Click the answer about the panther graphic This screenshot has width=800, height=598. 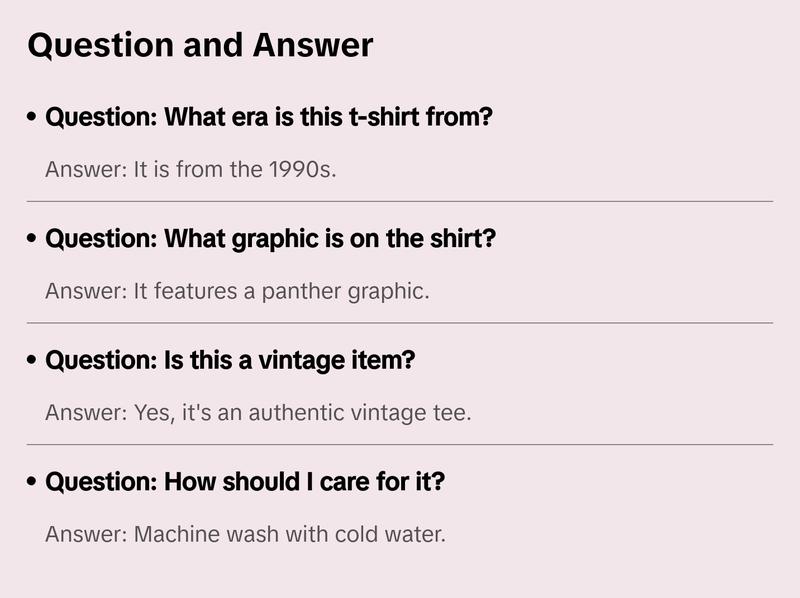(237, 292)
